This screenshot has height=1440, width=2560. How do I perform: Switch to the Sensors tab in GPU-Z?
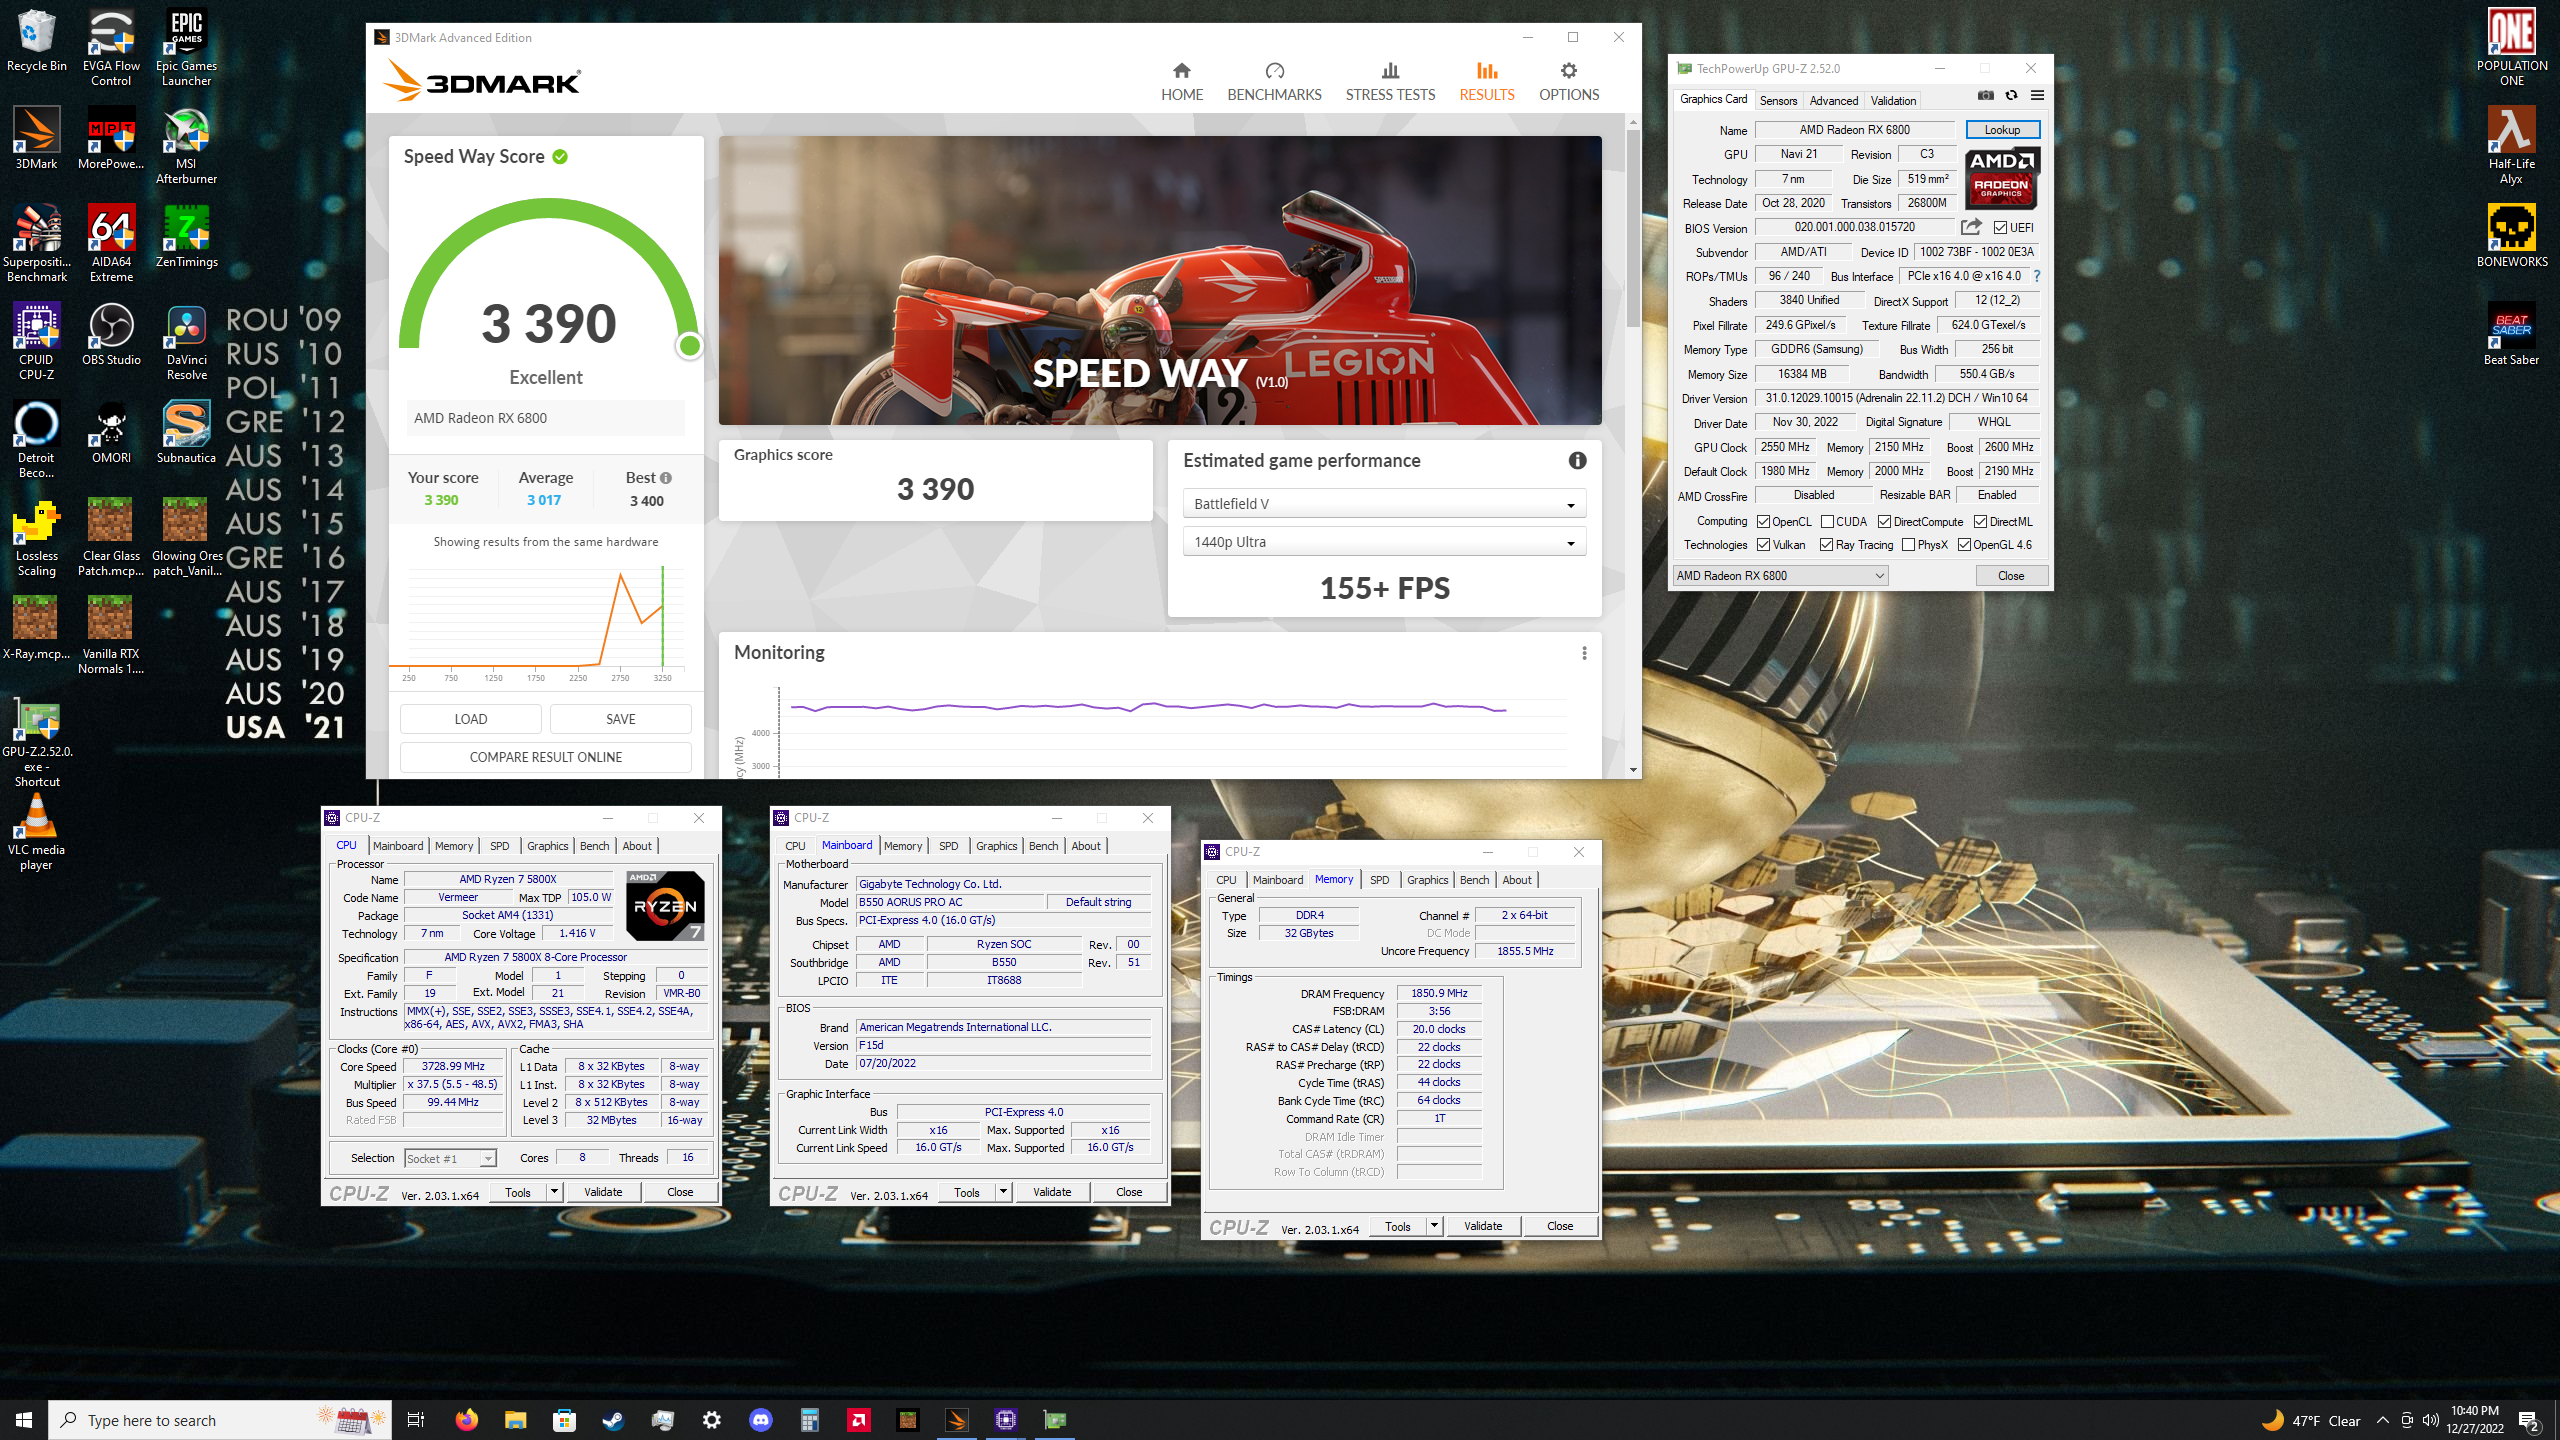(x=1778, y=101)
